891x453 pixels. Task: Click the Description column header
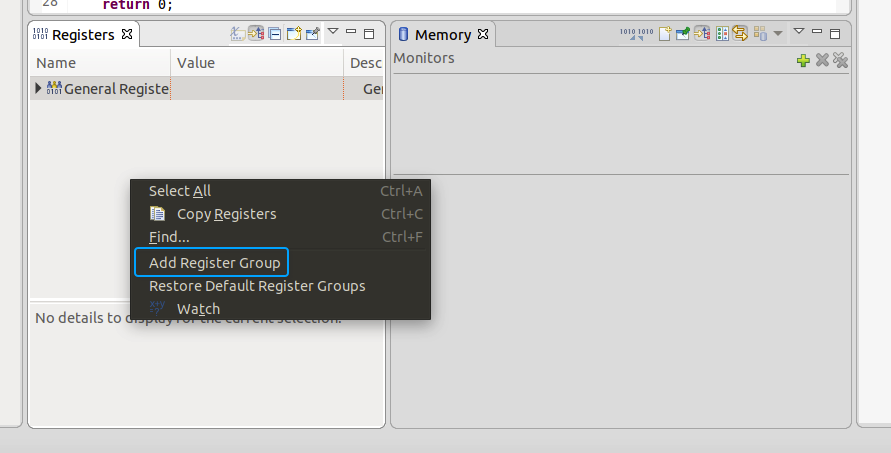pyautogui.click(x=366, y=63)
